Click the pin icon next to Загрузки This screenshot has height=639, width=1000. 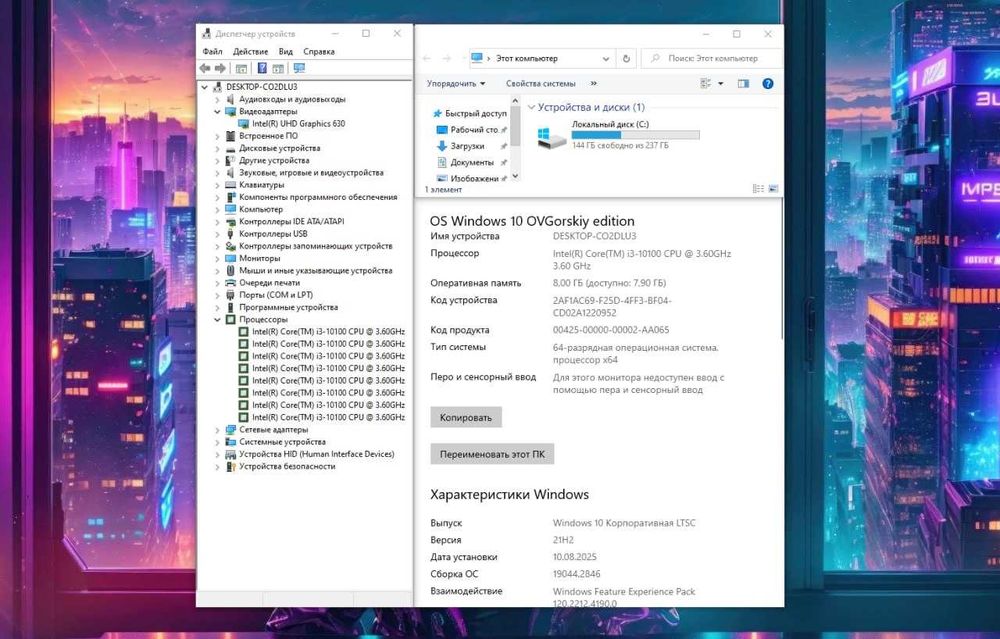click(504, 146)
